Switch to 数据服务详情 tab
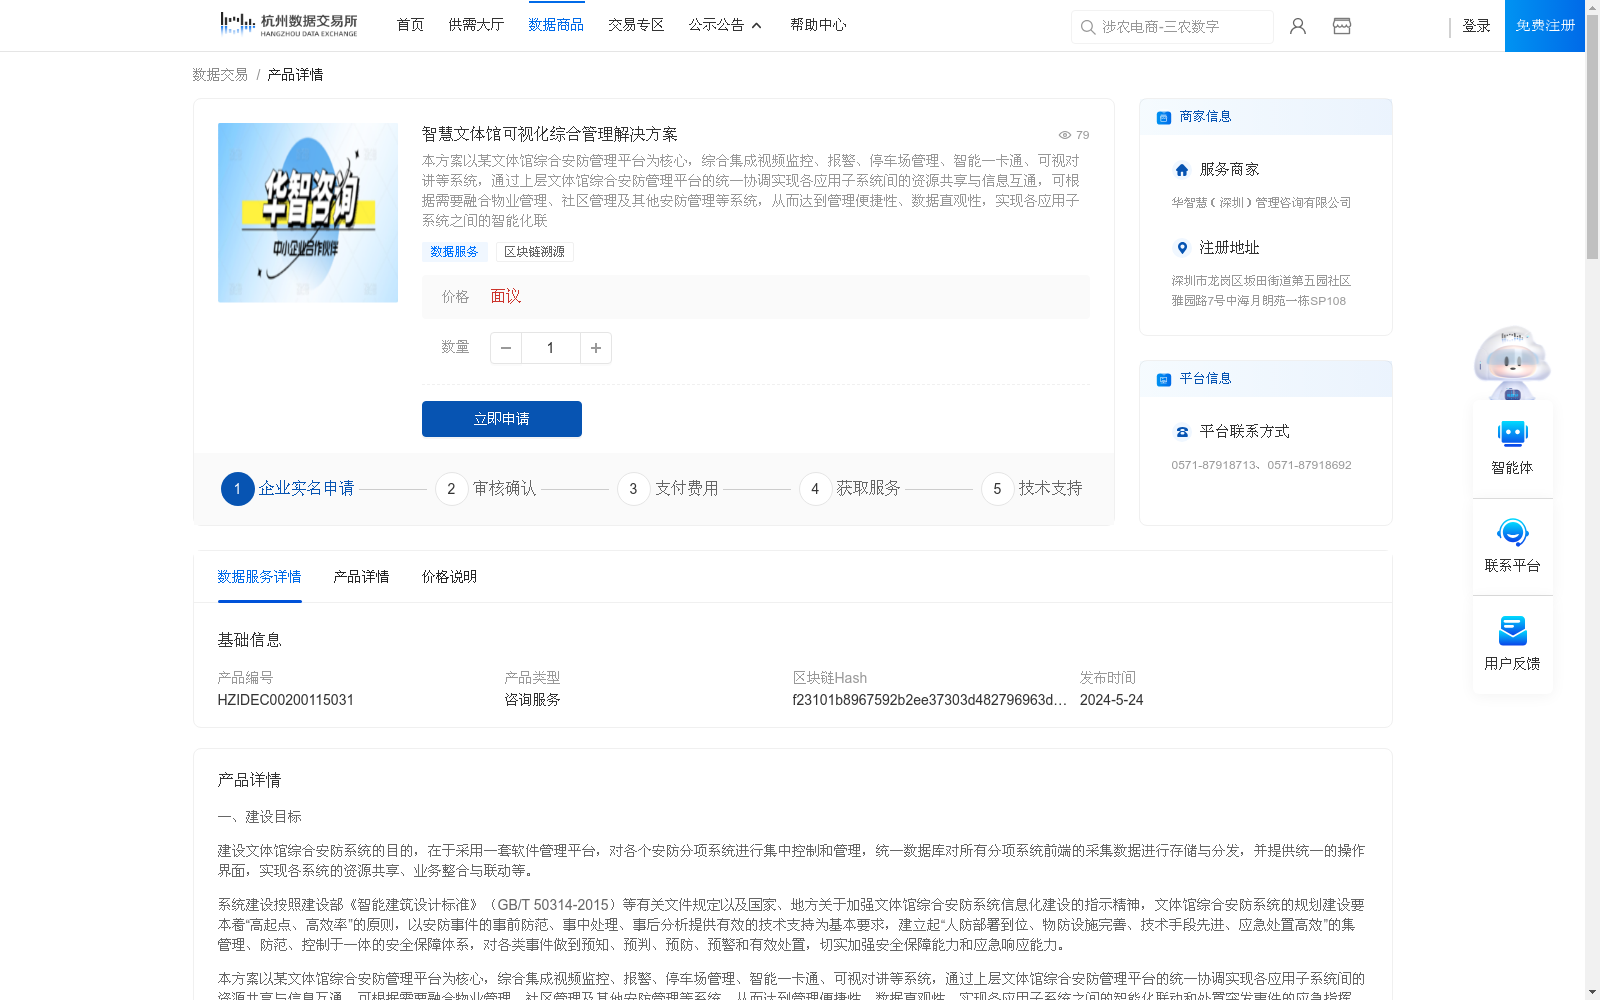The height and width of the screenshot is (1000, 1600). (x=259, y=577)
